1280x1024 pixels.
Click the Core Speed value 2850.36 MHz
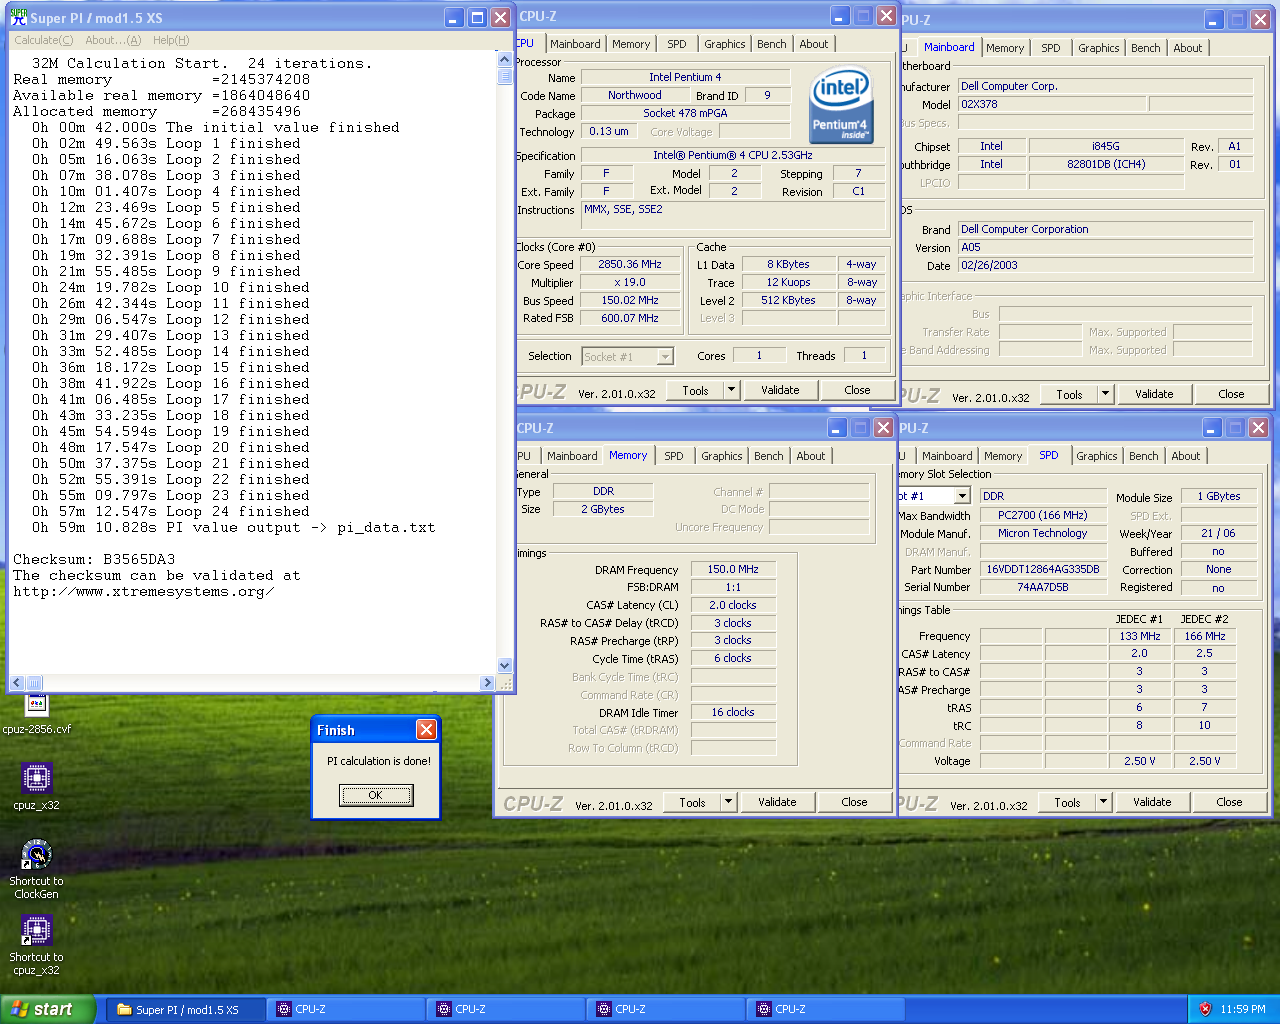pos(630,265)
